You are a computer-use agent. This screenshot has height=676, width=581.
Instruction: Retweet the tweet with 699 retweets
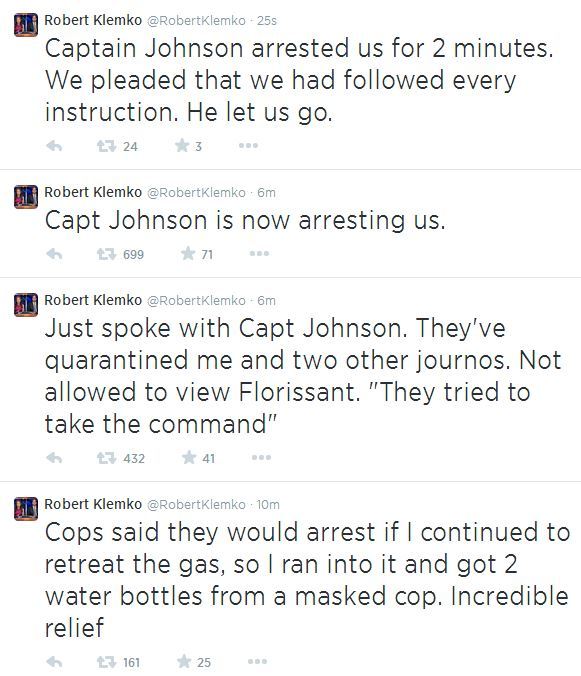[x=106, y=254]
